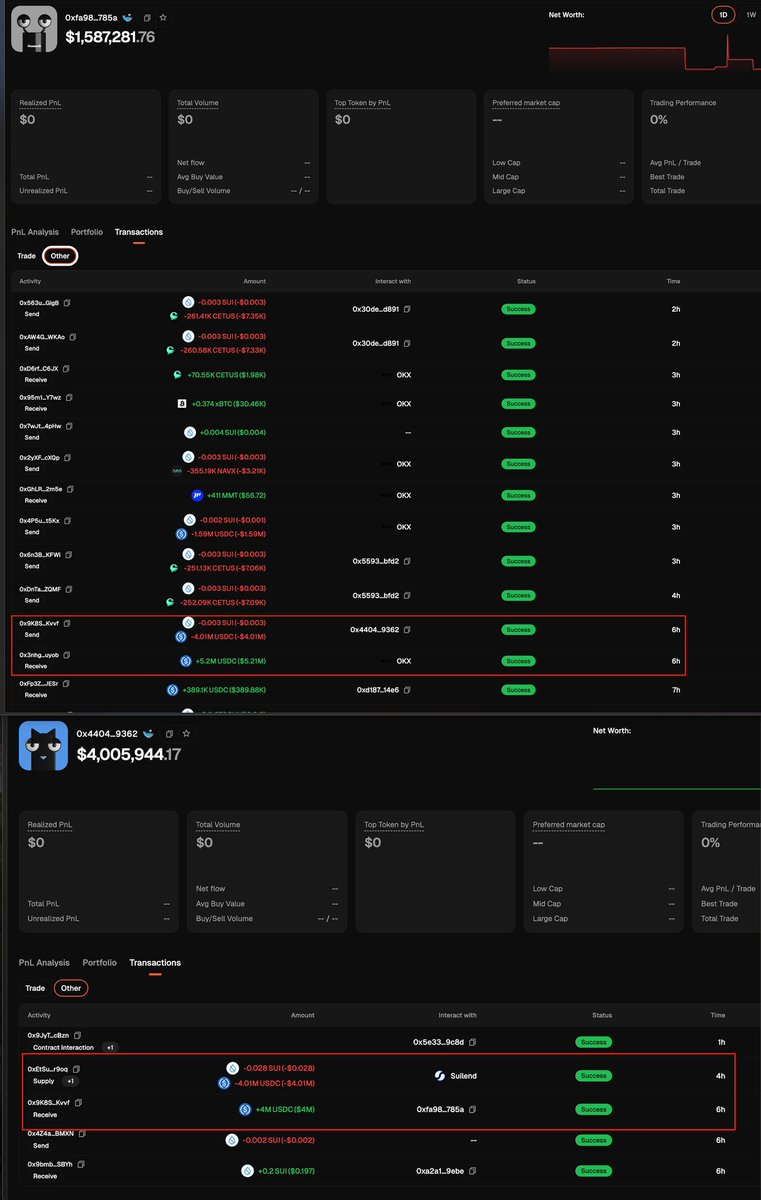Copy transaction hash 0xGhLR…2m5e
The image size is (761, 1200).
coord(71,489)
